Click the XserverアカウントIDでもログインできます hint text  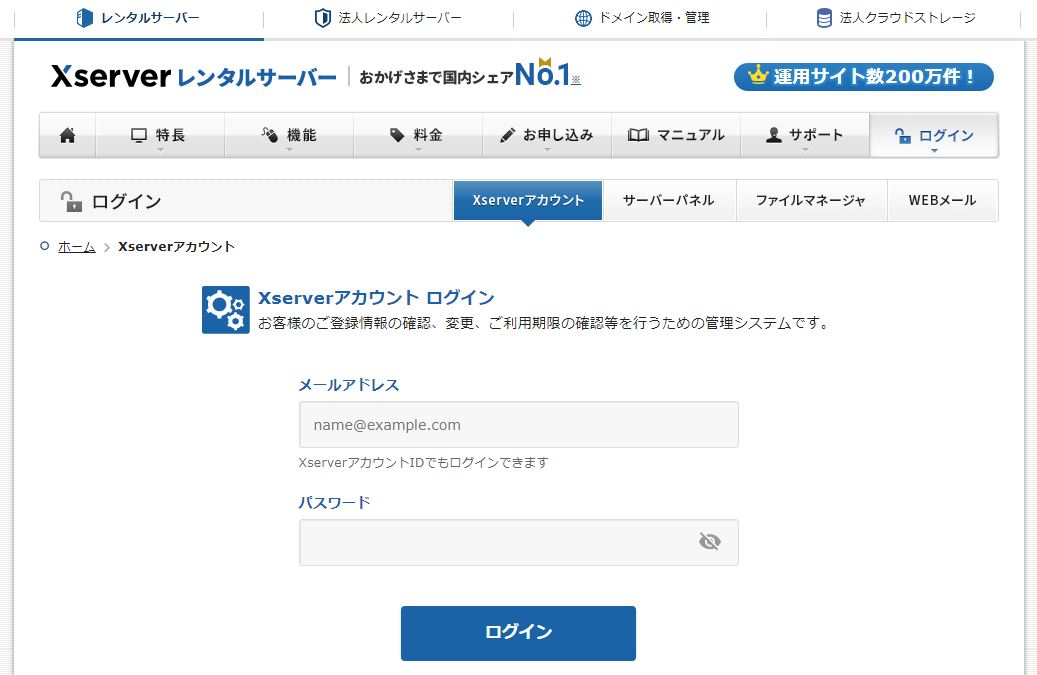[x=423, y=462]
